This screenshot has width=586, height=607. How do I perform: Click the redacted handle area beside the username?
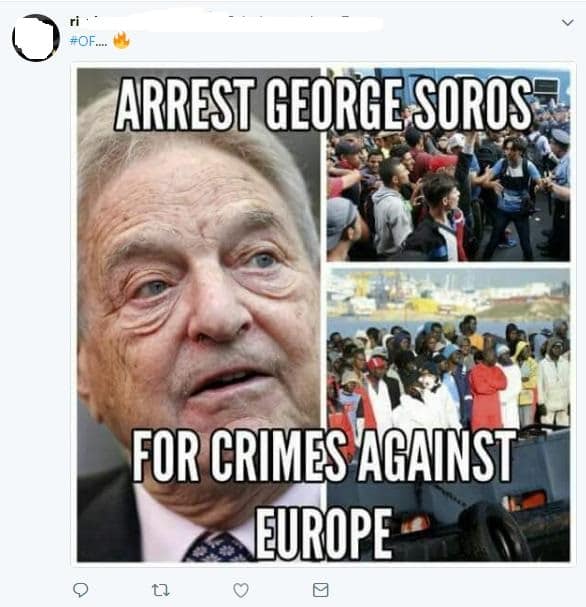tap(232, 22)
